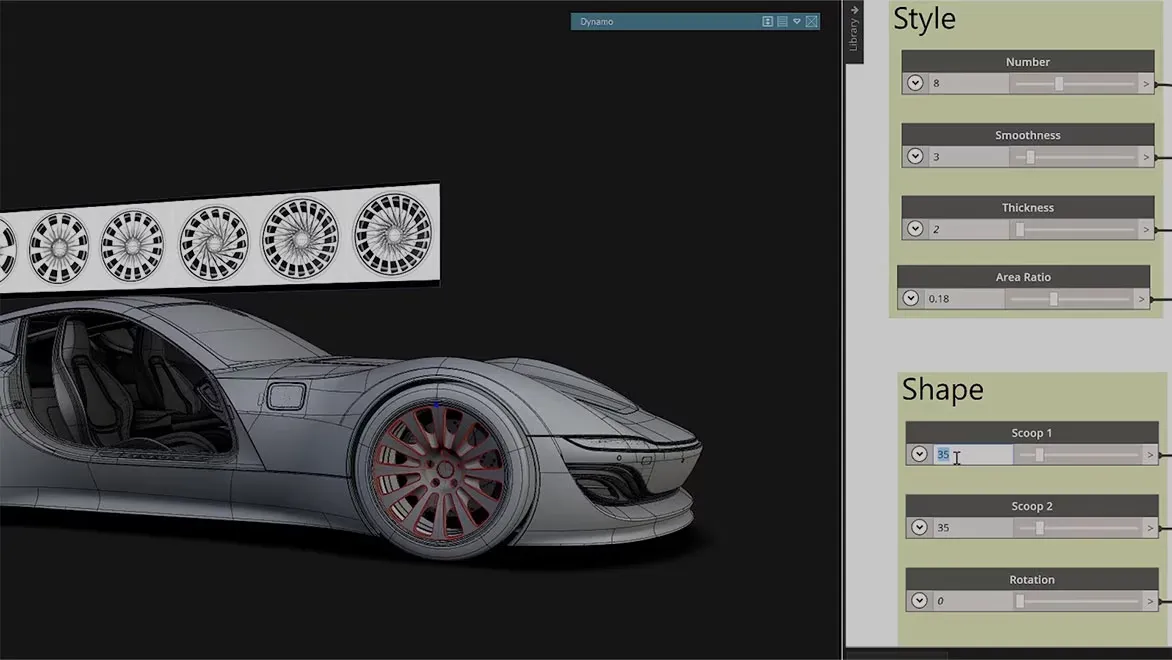
Task: Open the Thickness slider options chevron
Action: click(x=915, y=229)
